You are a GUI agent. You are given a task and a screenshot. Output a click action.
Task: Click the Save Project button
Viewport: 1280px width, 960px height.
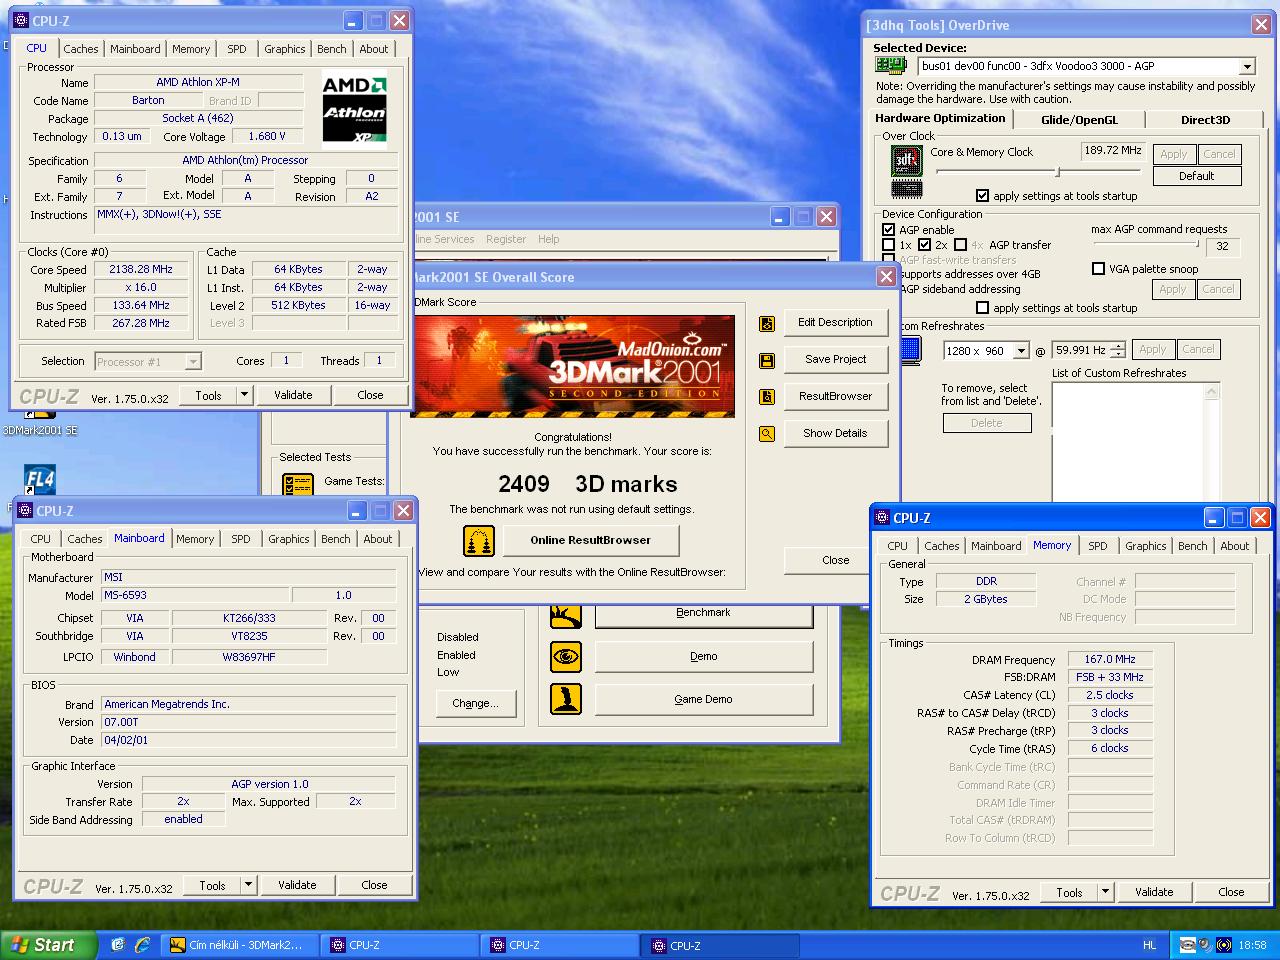coord(835,359)
